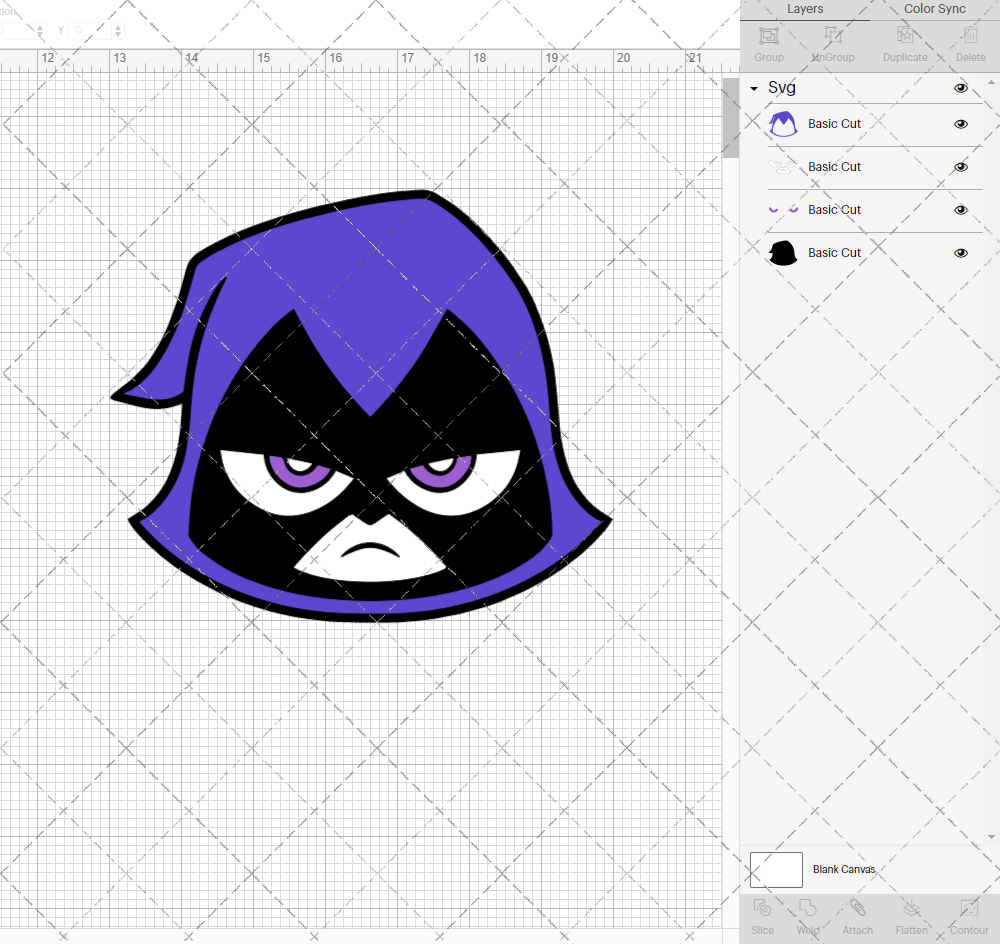Collapse the Svg group arrow
Screen dimensions: 1000x944
[754, 89]
